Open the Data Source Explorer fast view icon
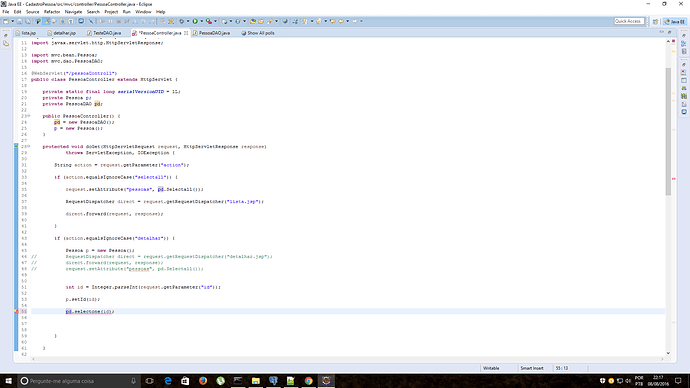Image resolution: width=690 pixels, height=388 pixels. pos(684,96)
